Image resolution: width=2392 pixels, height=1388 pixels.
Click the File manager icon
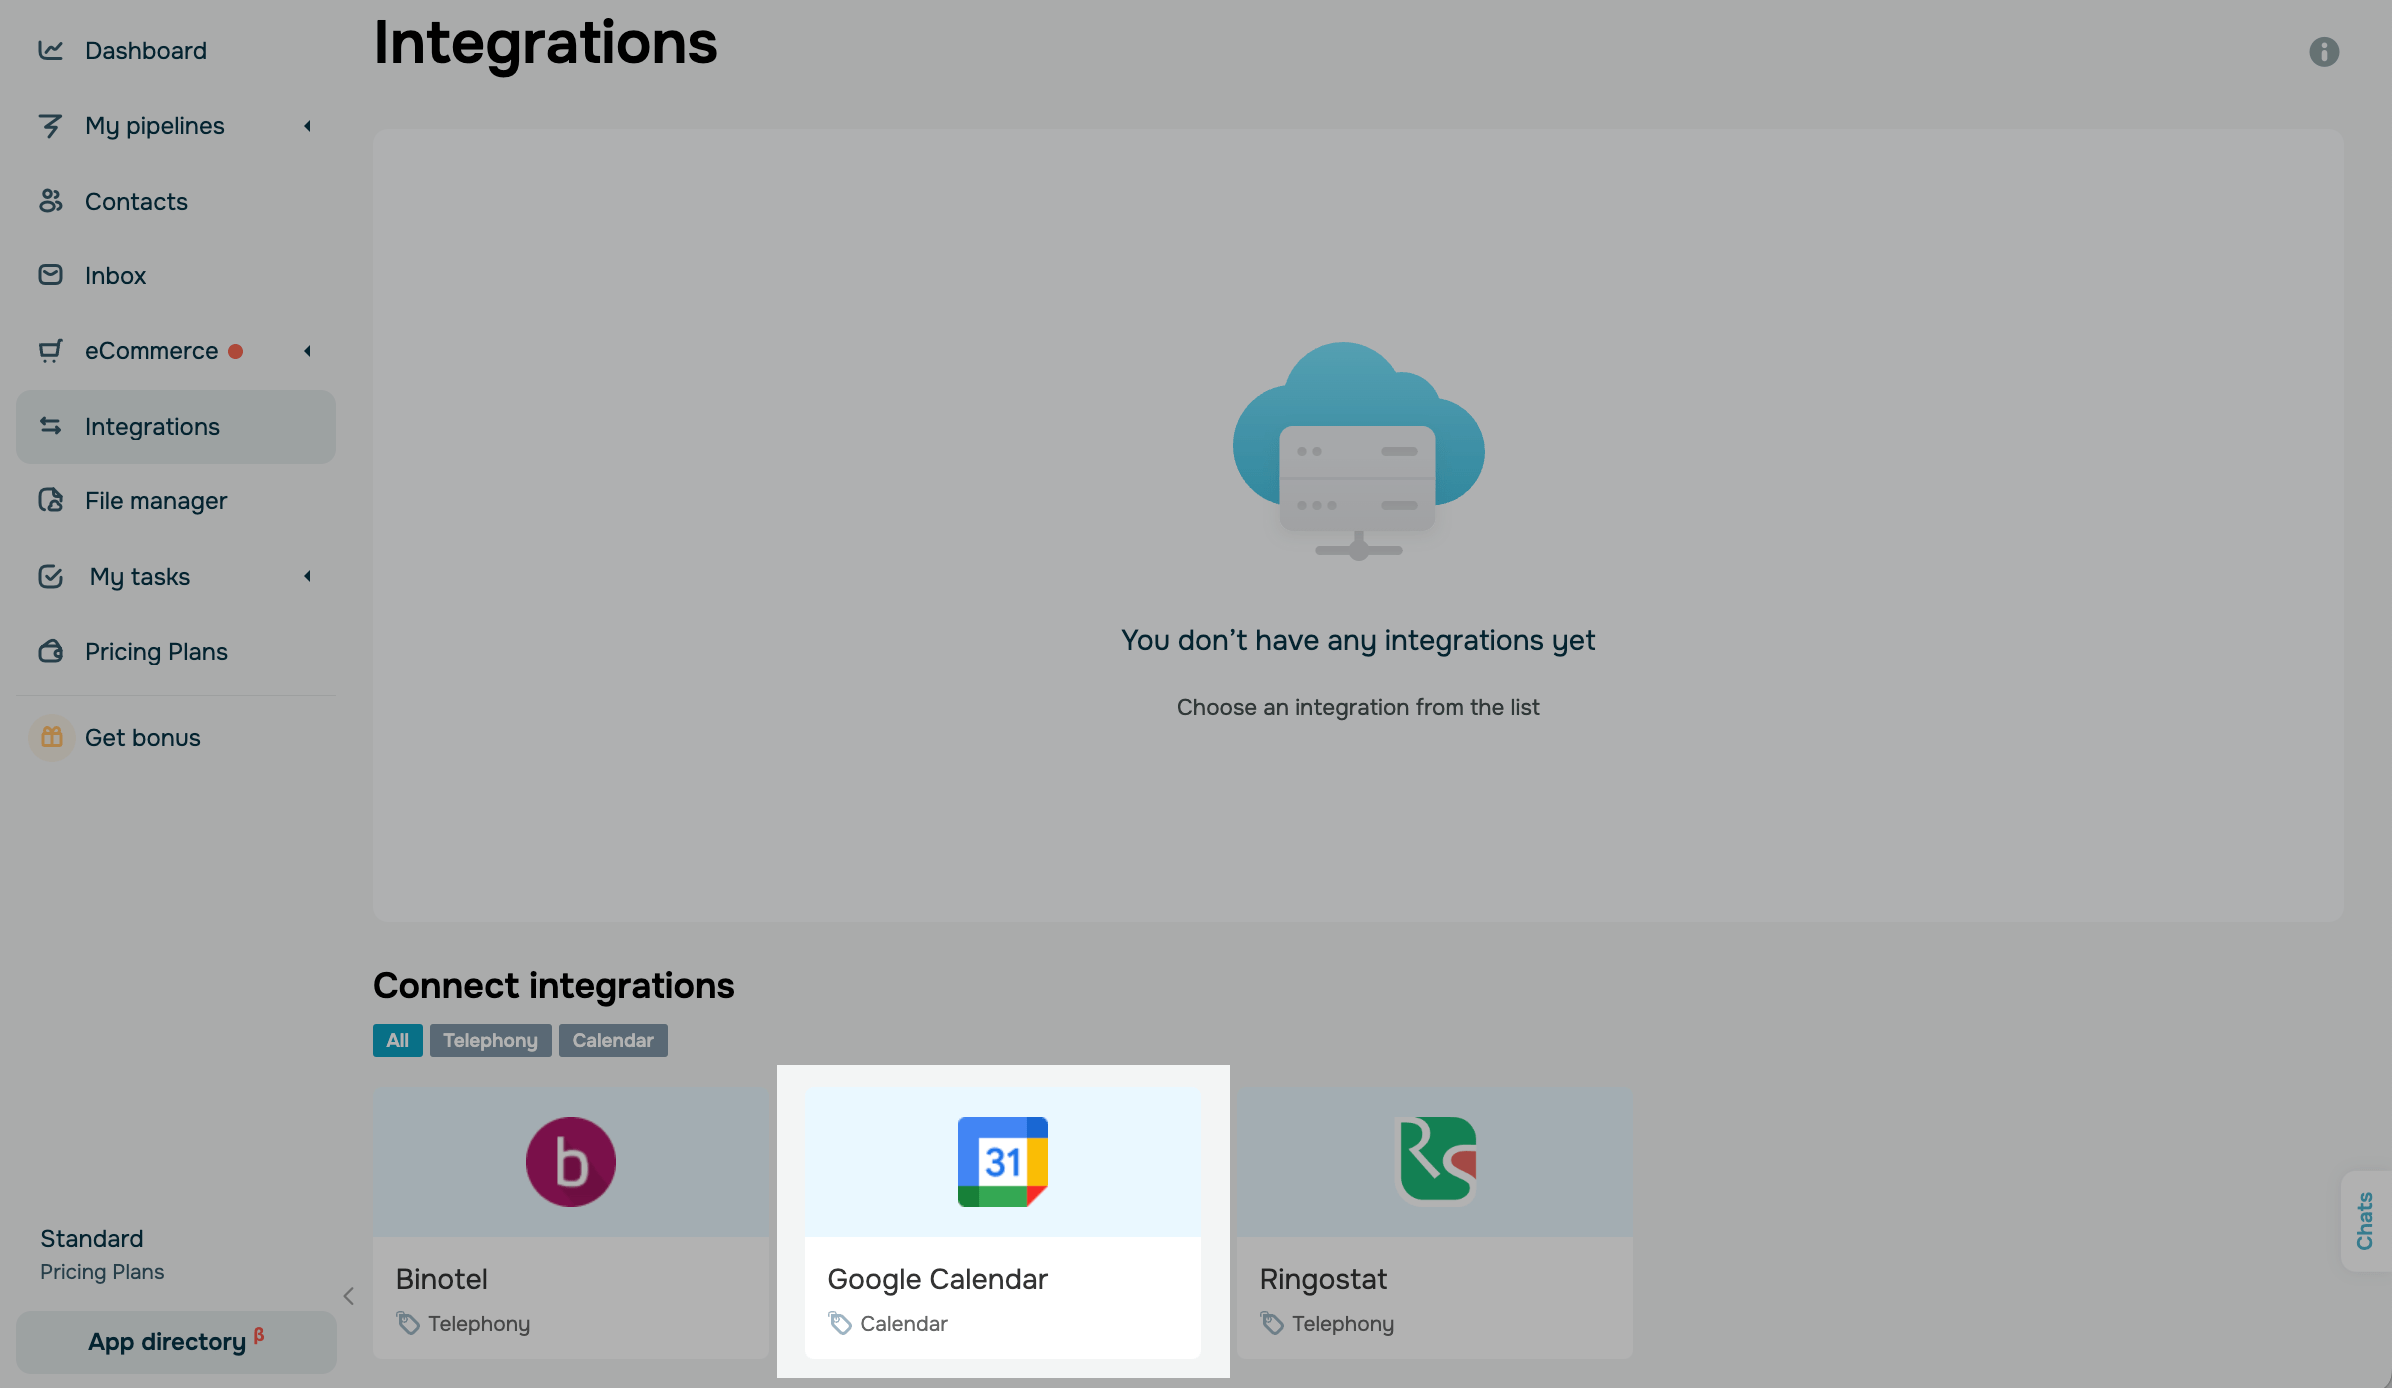[50, 500]
